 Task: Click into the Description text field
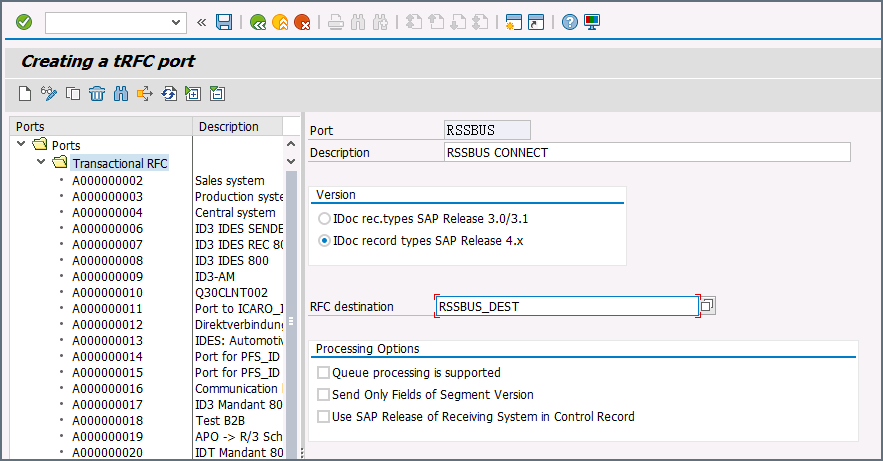pyautogui.click(x=646, y=153)
